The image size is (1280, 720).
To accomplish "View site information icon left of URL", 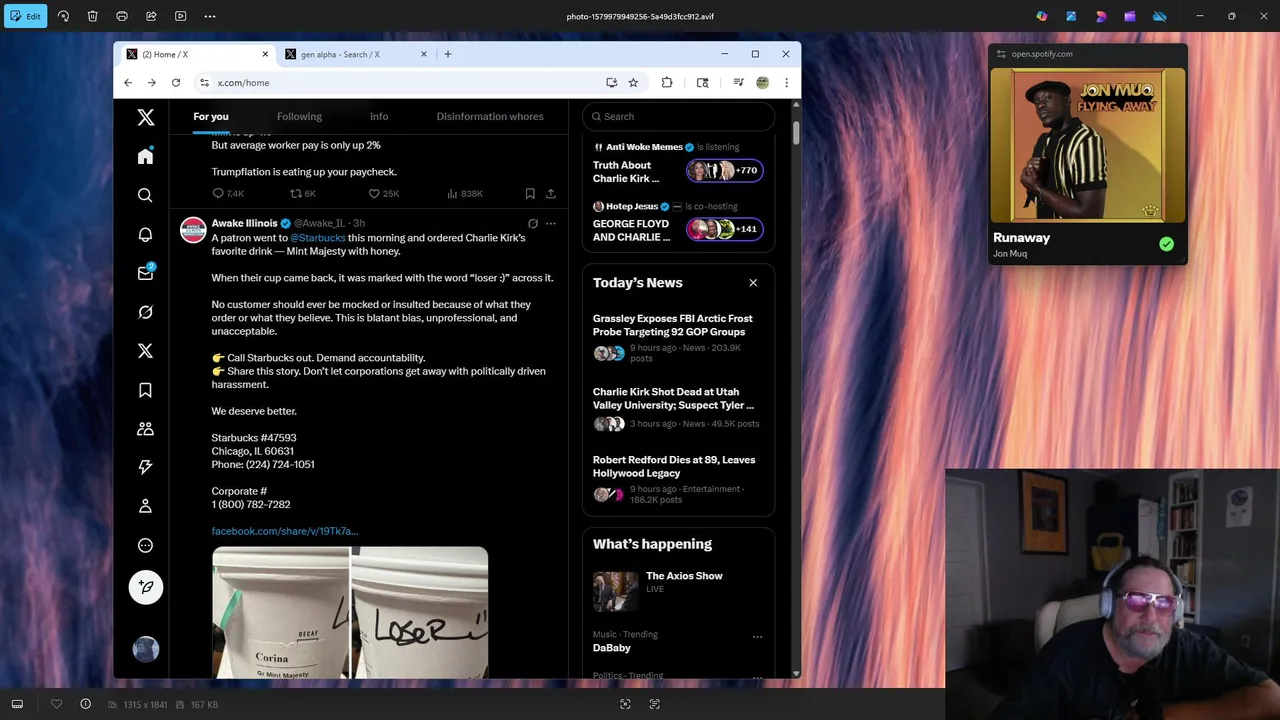I will (204, 83).
